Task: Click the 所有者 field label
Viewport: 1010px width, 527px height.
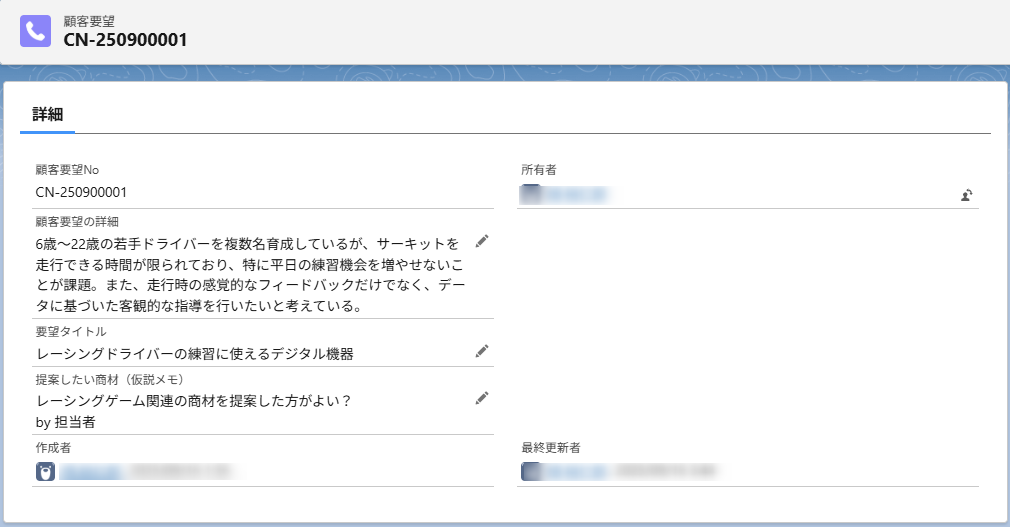Action: pyautogui.click(x=538, y=169)
